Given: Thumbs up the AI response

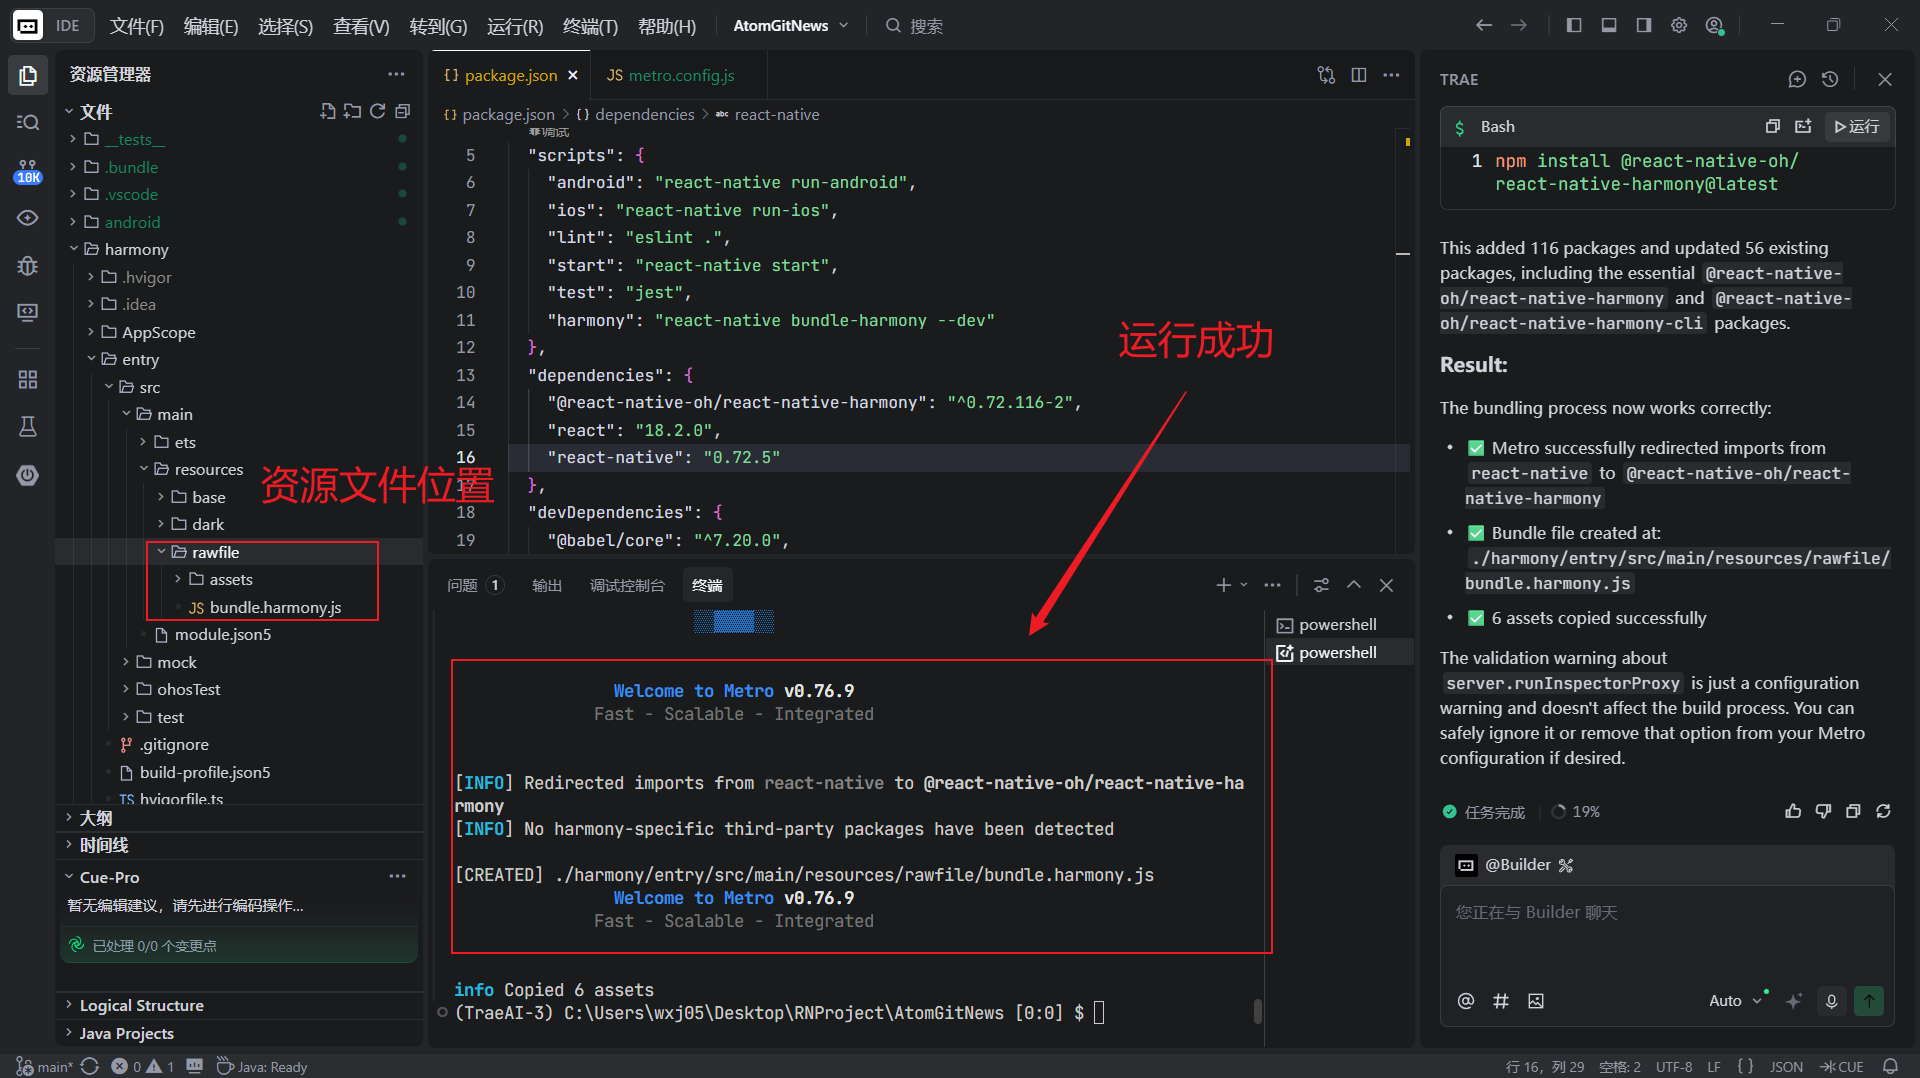Looking at the screenshot, I should (x=1793, y=811).
